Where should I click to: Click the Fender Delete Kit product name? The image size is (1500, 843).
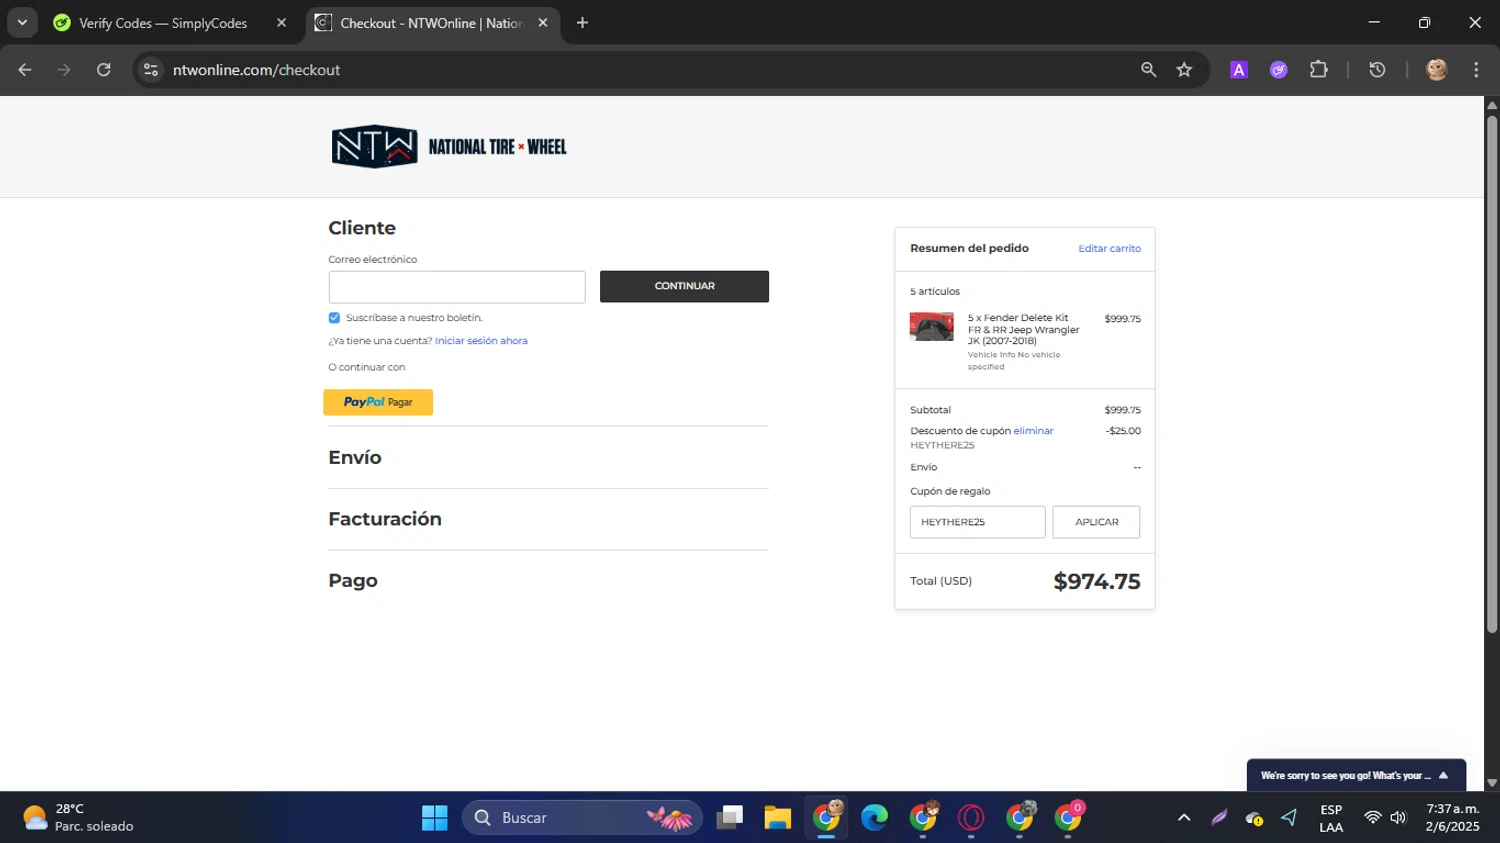click(1023, 329)
